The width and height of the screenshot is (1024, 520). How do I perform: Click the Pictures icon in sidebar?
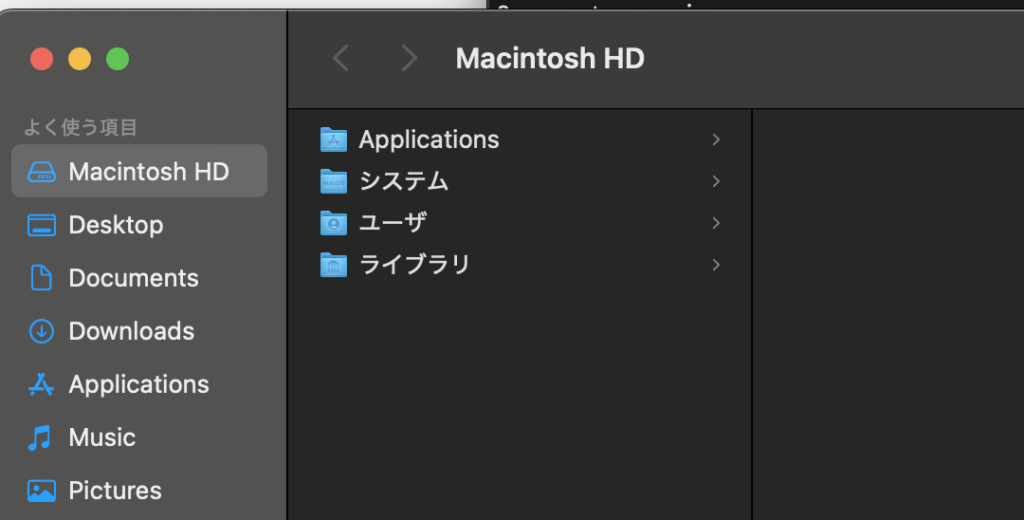41,491
